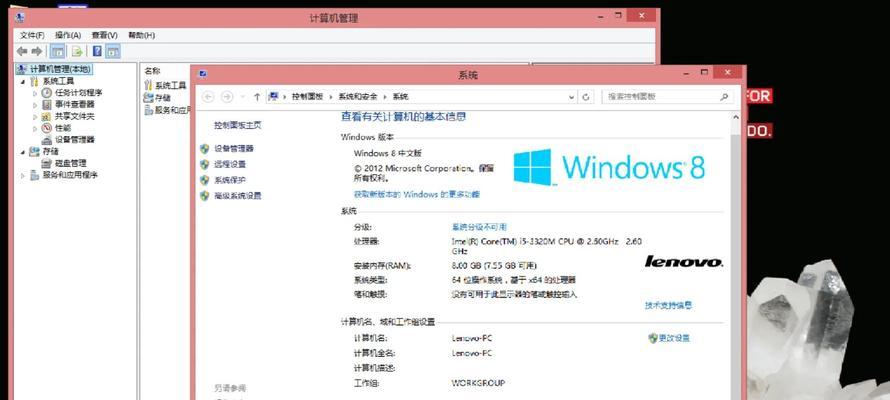Click 控制面板 in the breadcrumb path

(x=308, y=97)
